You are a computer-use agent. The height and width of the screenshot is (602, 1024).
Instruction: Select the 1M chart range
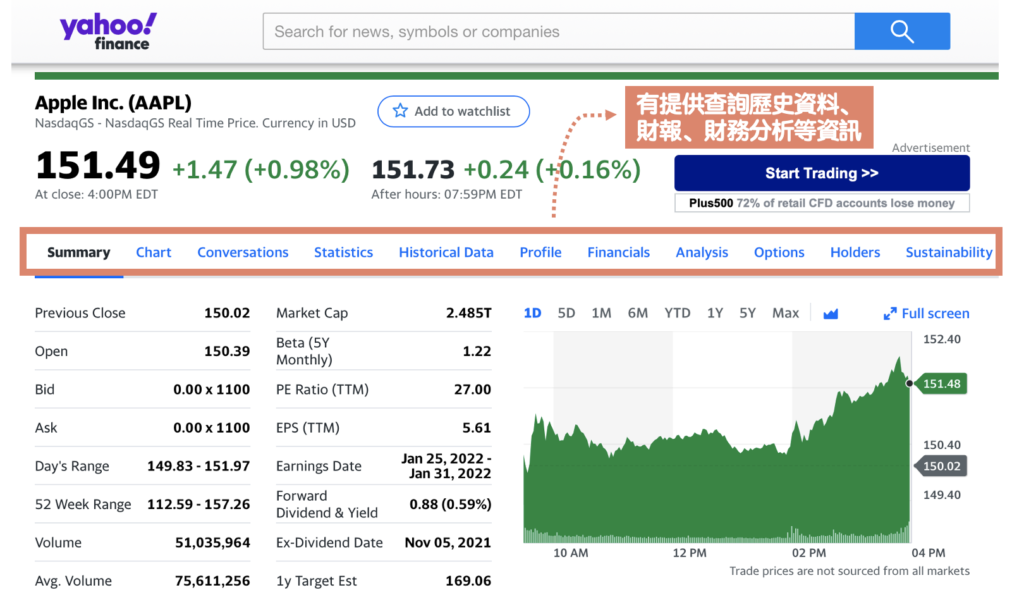pyautogui.click(x=601, y=313)
